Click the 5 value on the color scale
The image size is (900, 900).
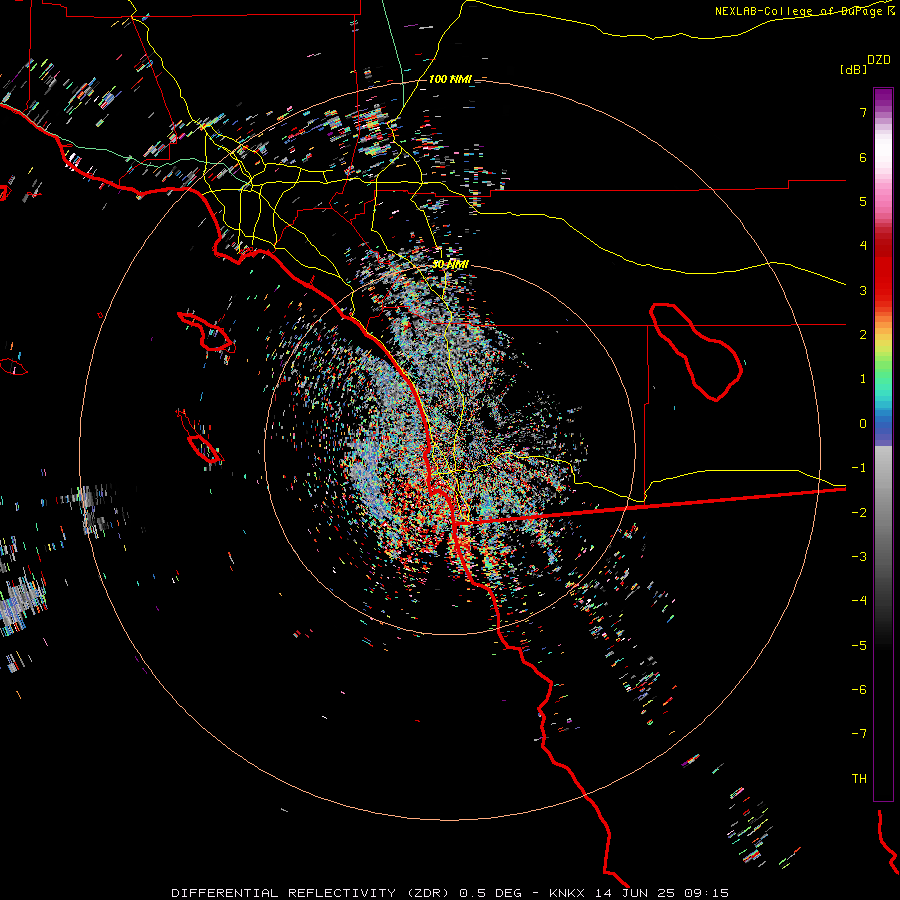pos(863,201)
